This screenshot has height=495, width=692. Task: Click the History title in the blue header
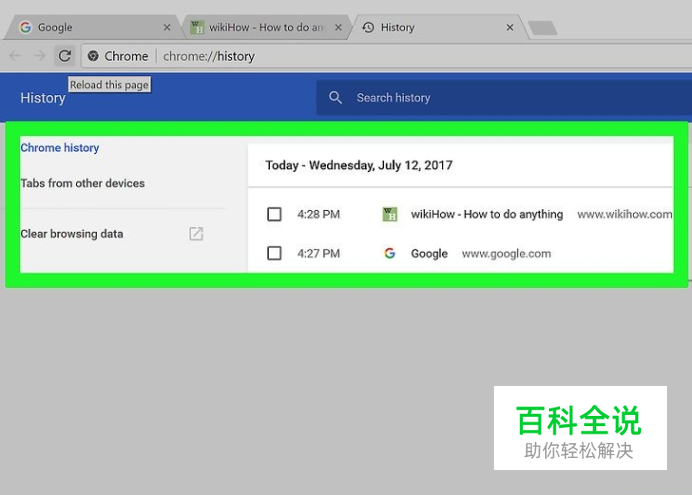(x=43, y=98)
